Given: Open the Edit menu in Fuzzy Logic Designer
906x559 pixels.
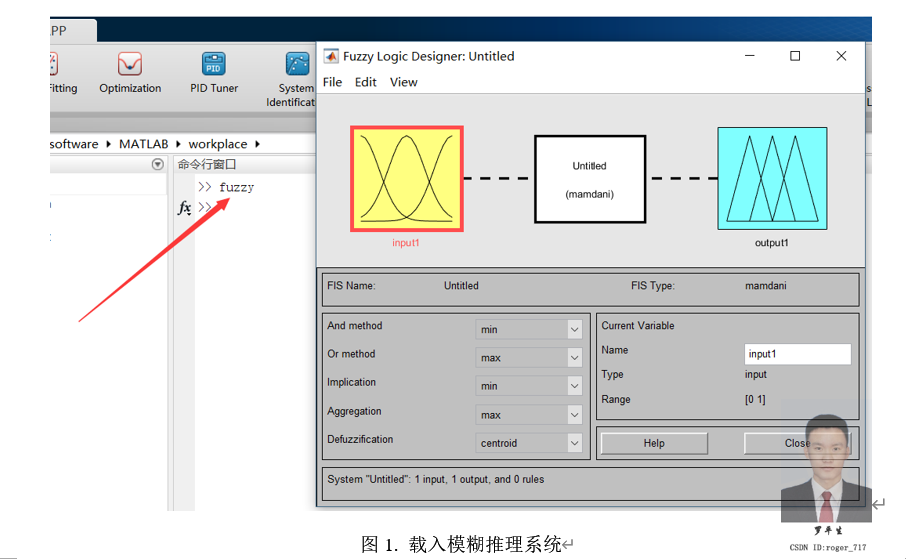Looking at the screenshot, I should point(366,82).
